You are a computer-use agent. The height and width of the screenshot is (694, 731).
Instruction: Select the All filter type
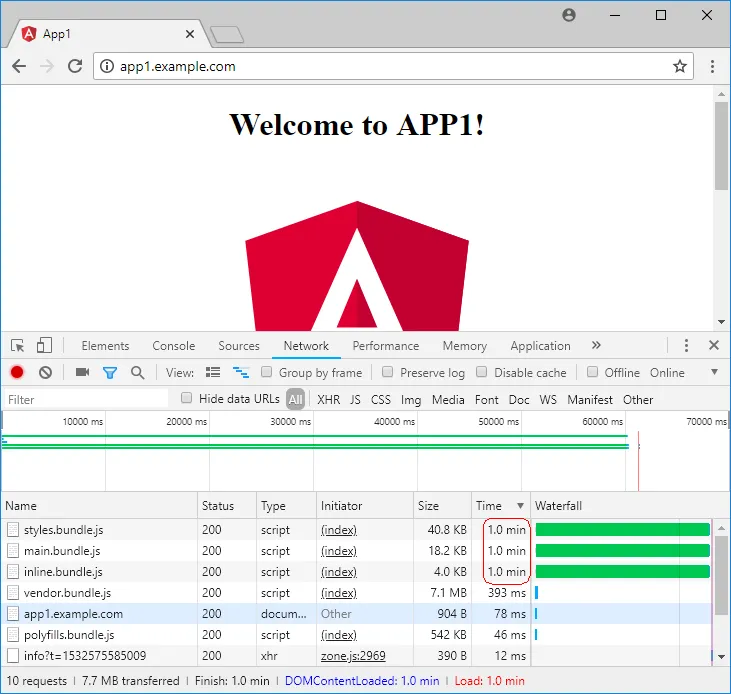(296, 399)
